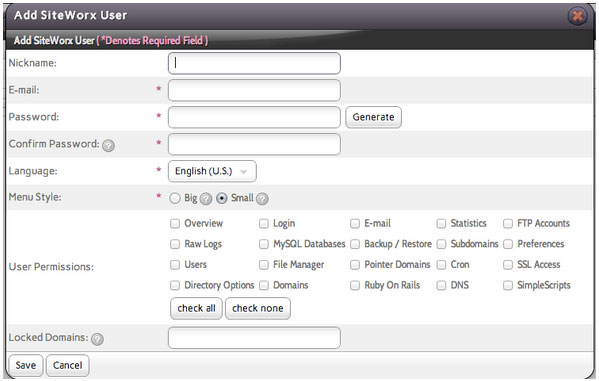Tick the SSL Access permission checkbox
The height and width of the screenshot is (381, 599).
[508, 265]
